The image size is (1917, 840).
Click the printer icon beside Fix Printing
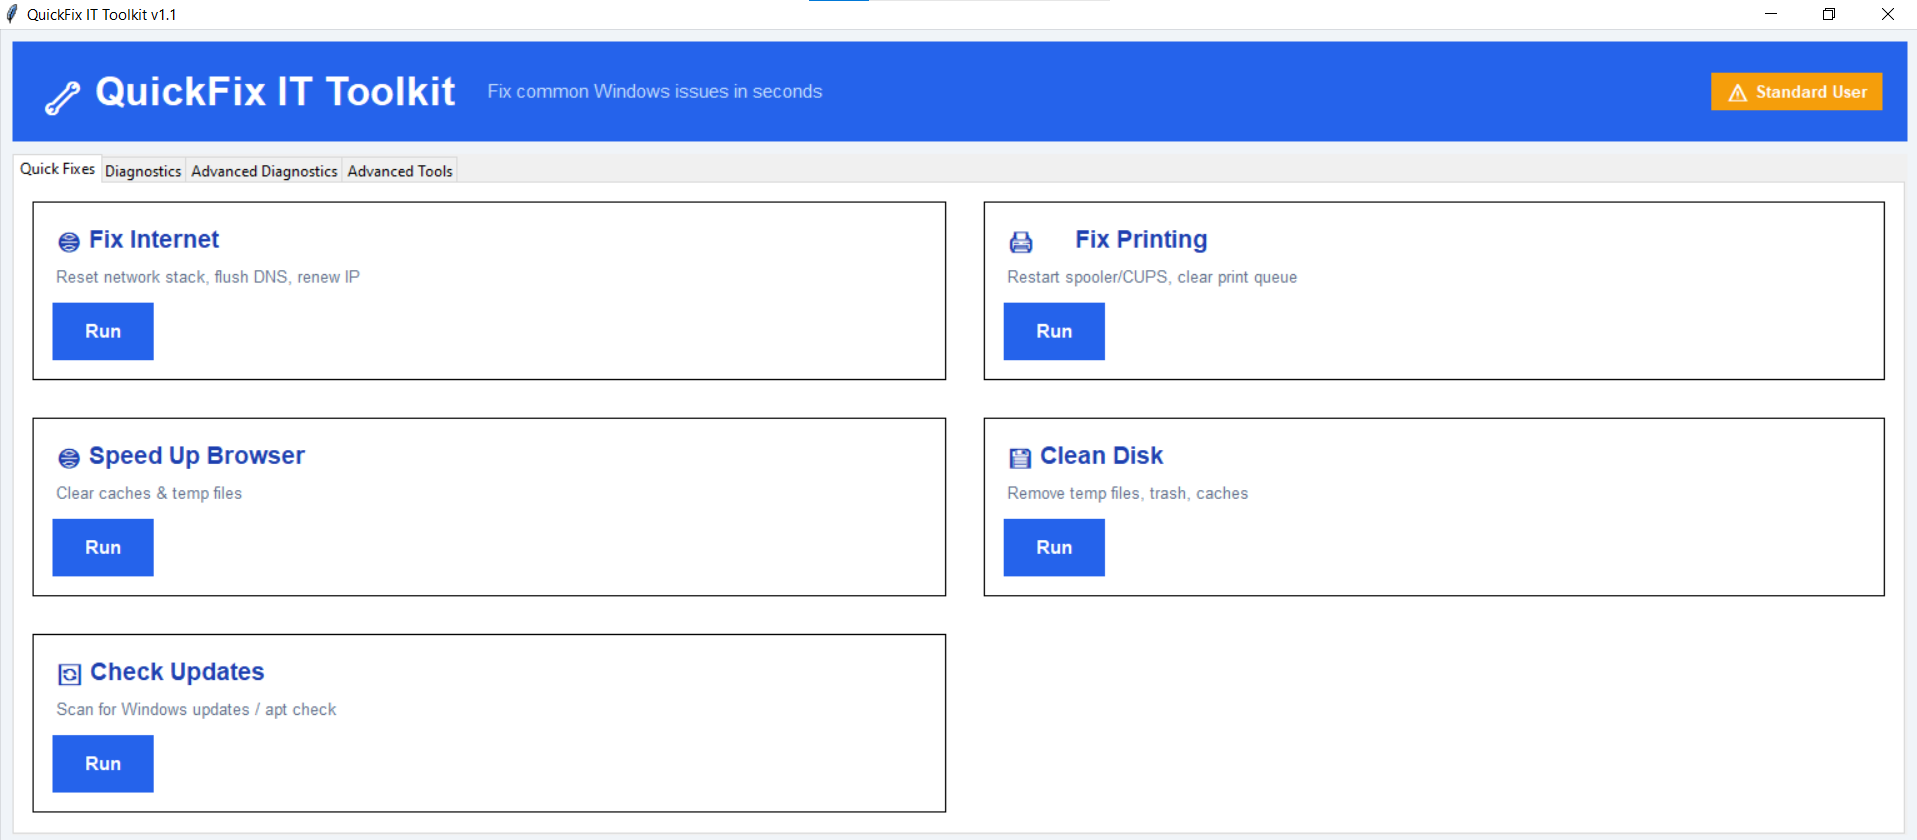(1021, 242)
